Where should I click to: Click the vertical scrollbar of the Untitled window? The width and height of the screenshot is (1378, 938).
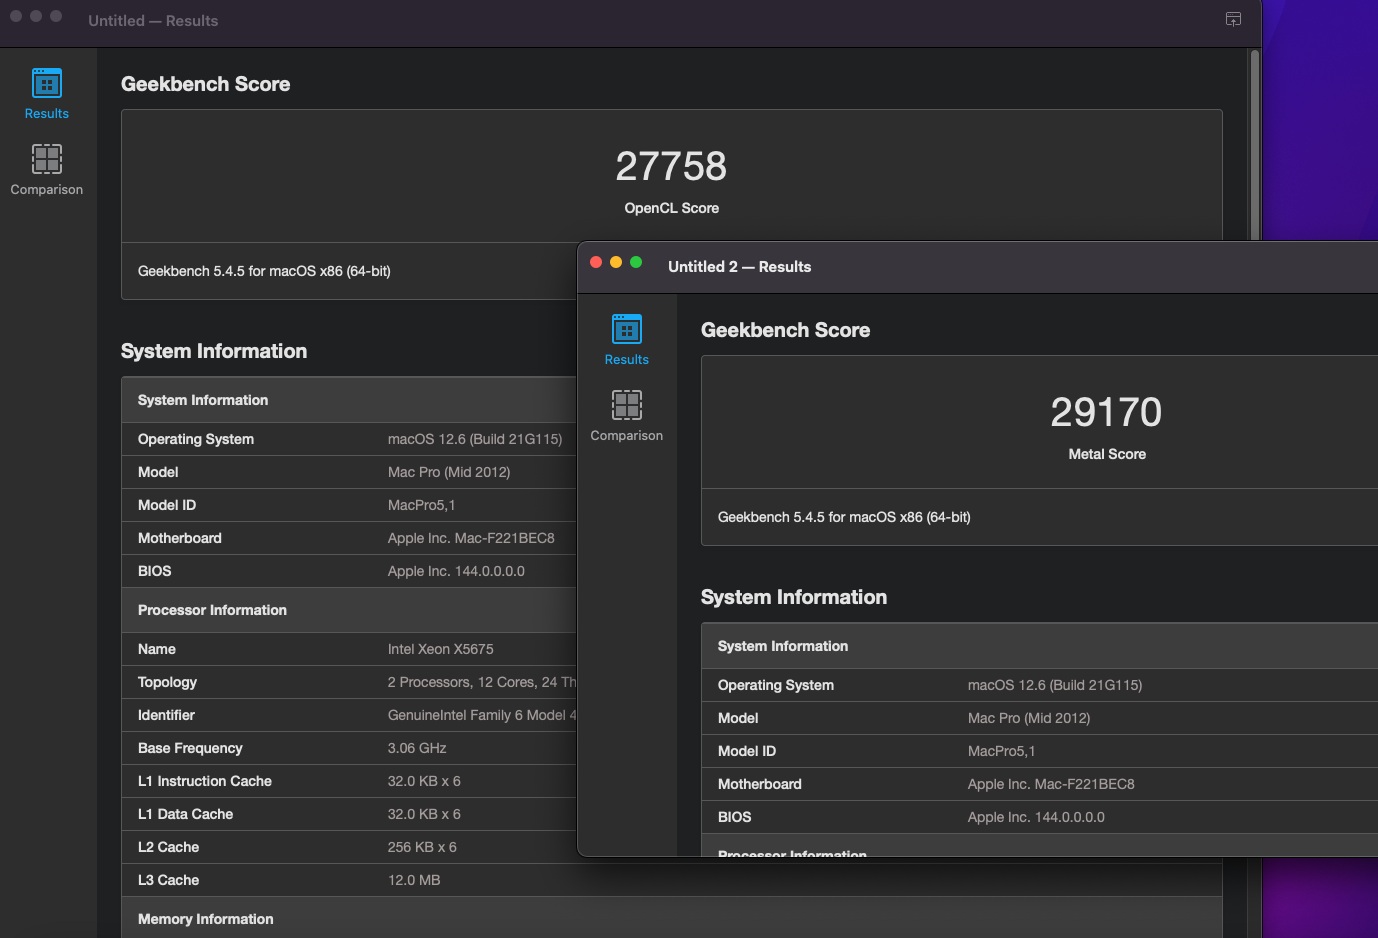point(1254,145)
